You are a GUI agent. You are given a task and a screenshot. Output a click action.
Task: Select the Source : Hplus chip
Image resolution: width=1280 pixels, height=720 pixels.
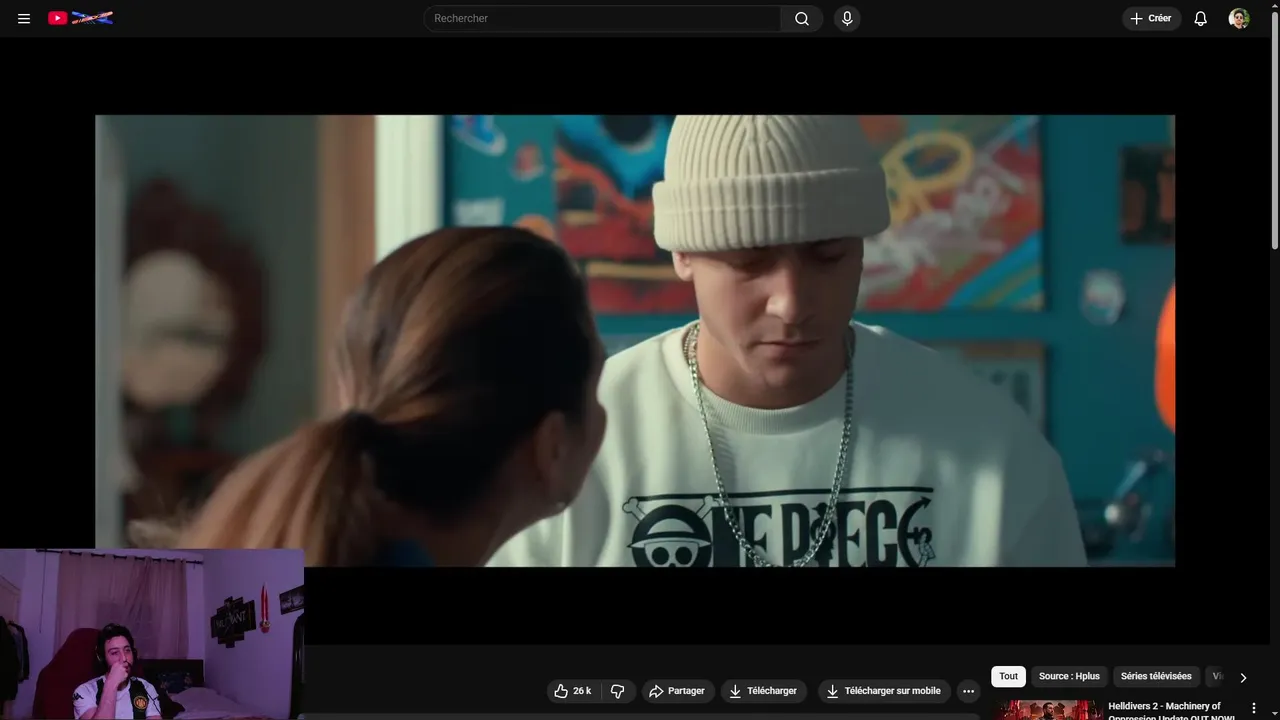click(x=1069, y=676)
